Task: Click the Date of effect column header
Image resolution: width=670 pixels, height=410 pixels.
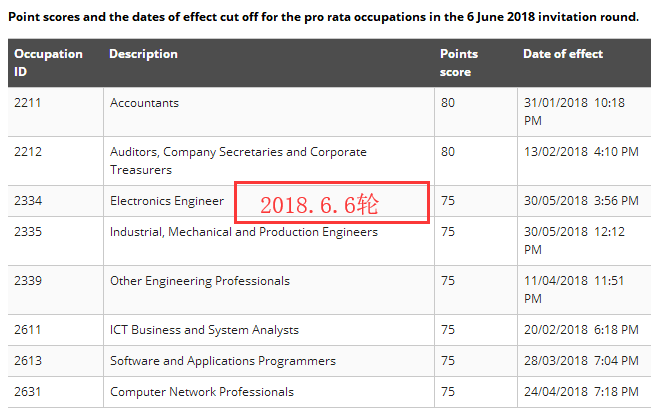Action: pyautogui.click(x=563, y=54)
